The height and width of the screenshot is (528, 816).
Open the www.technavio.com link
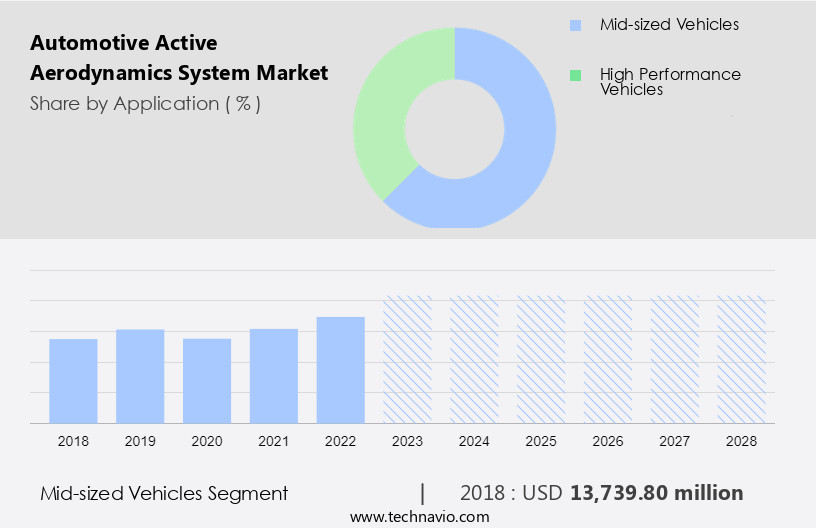(419, 516)
